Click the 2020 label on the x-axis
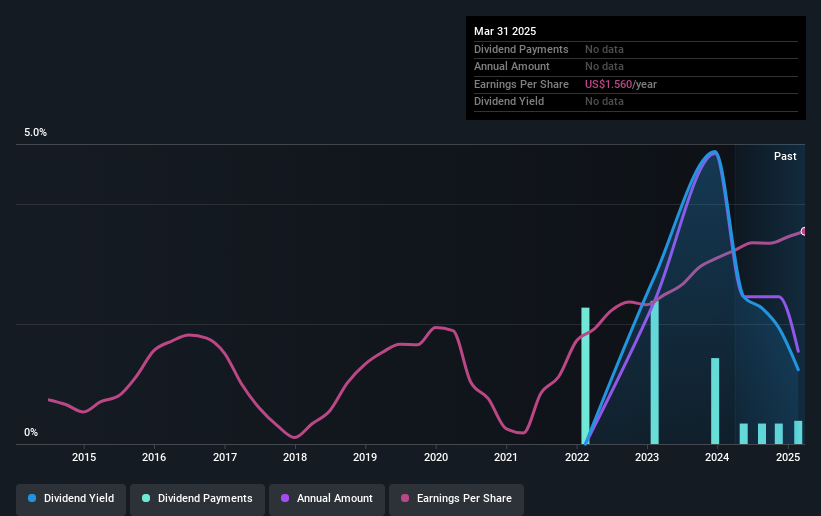The height and width of the screenshot is (516, 821). click(436, 457)
